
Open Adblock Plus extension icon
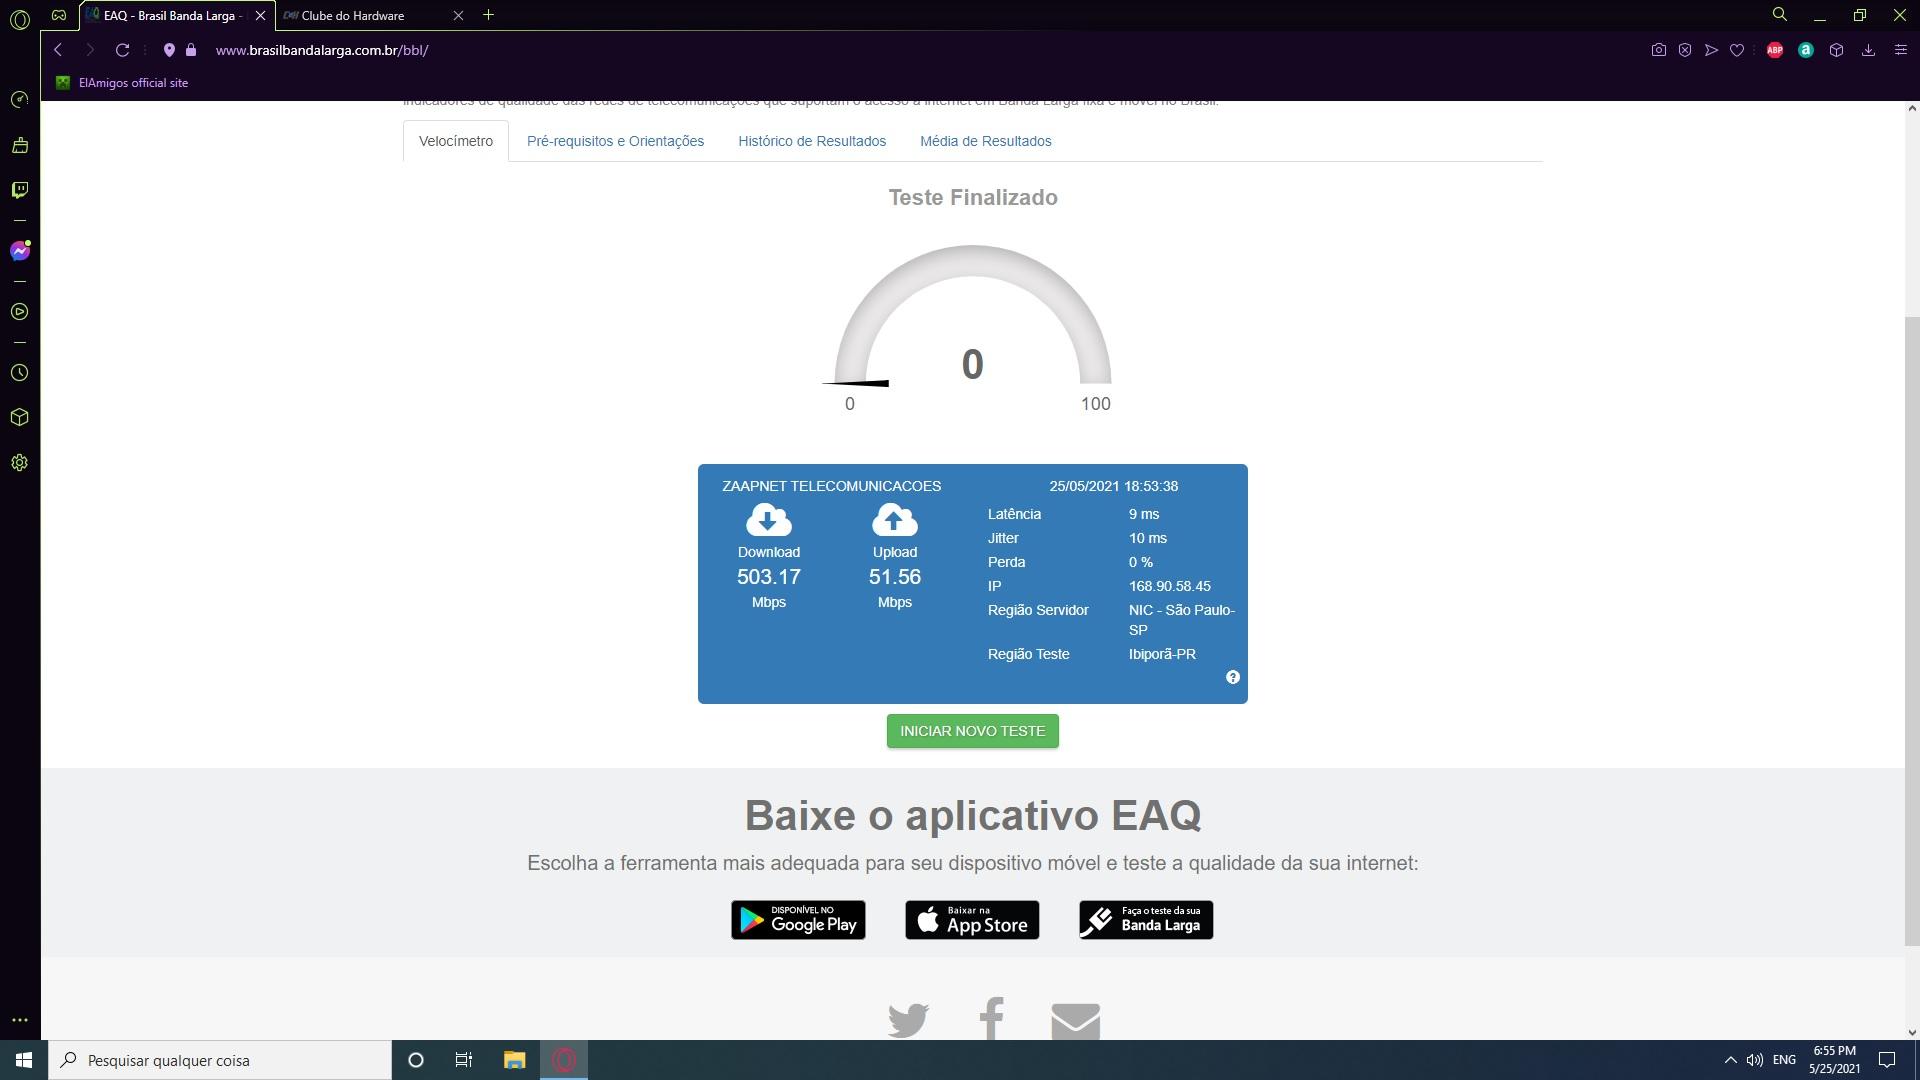[x=1775, y=50]
